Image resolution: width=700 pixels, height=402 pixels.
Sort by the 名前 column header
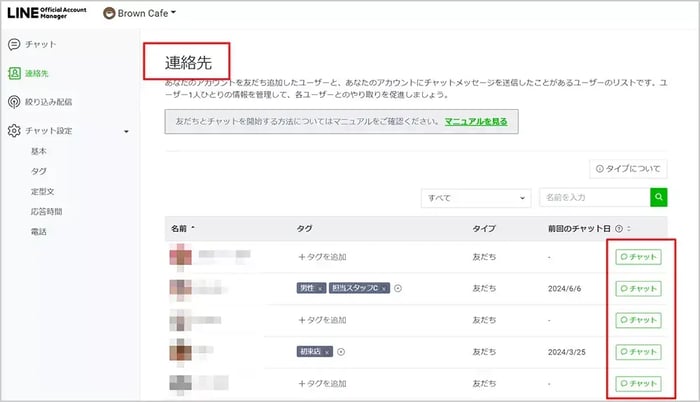(x=183, y=229)
